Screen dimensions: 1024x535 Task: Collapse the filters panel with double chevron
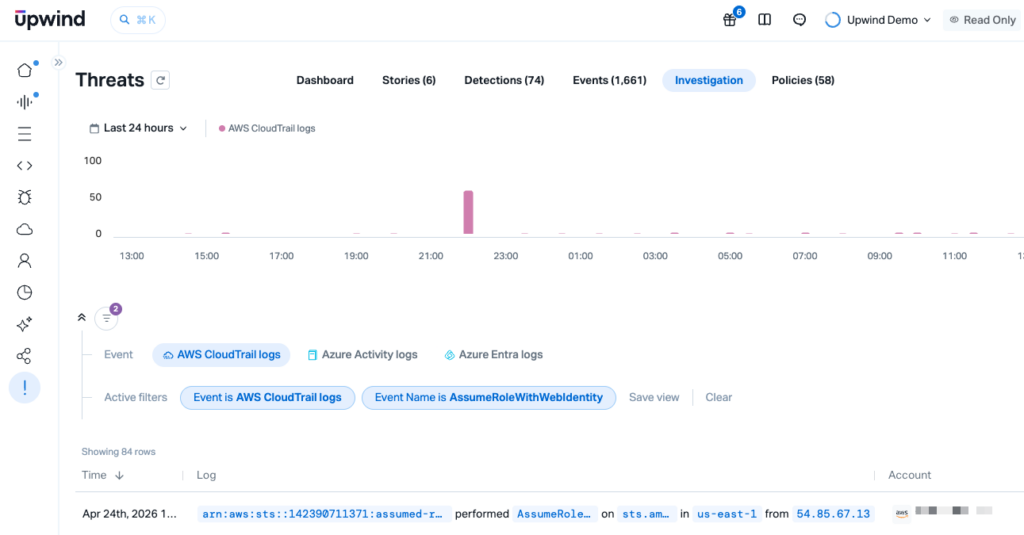click(81, 318)
